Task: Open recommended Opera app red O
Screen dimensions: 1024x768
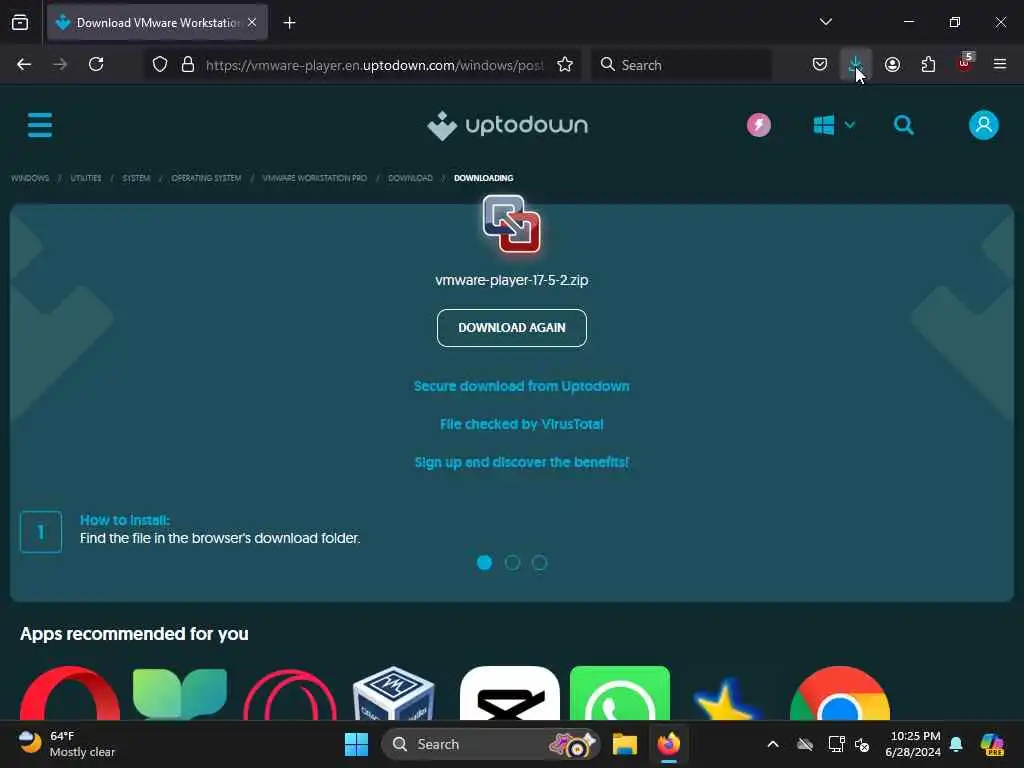Action: pos(70,693)
